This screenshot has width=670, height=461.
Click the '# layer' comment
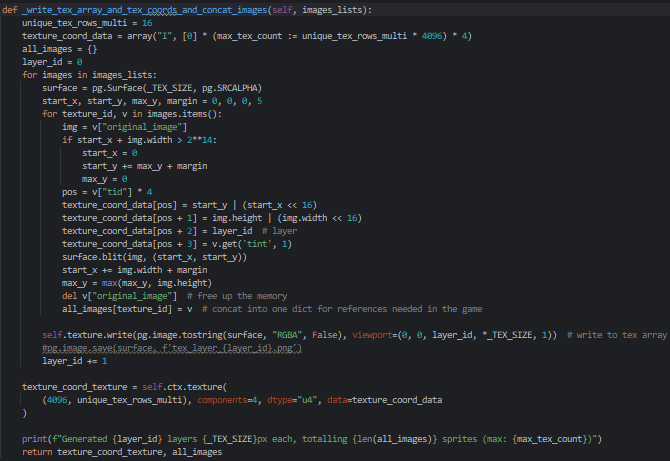(279, 231)
